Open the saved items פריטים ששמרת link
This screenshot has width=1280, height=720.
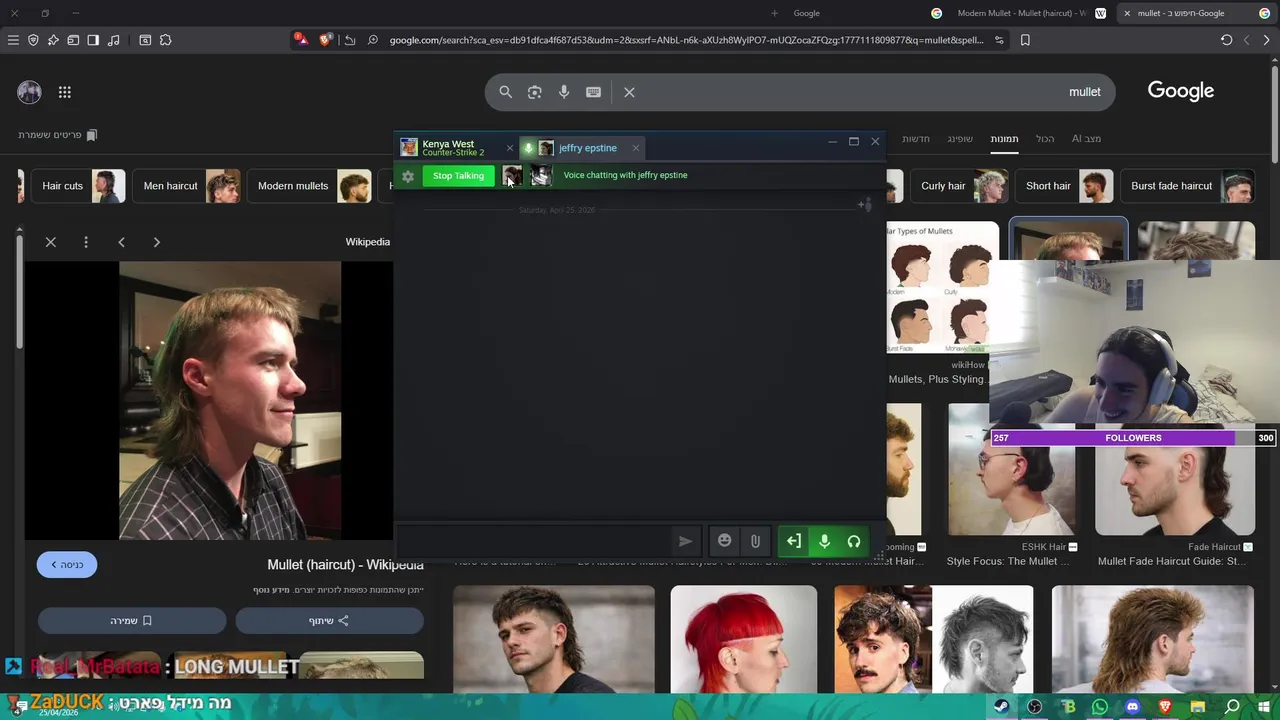pyautogui.click(x=58, y=135)
